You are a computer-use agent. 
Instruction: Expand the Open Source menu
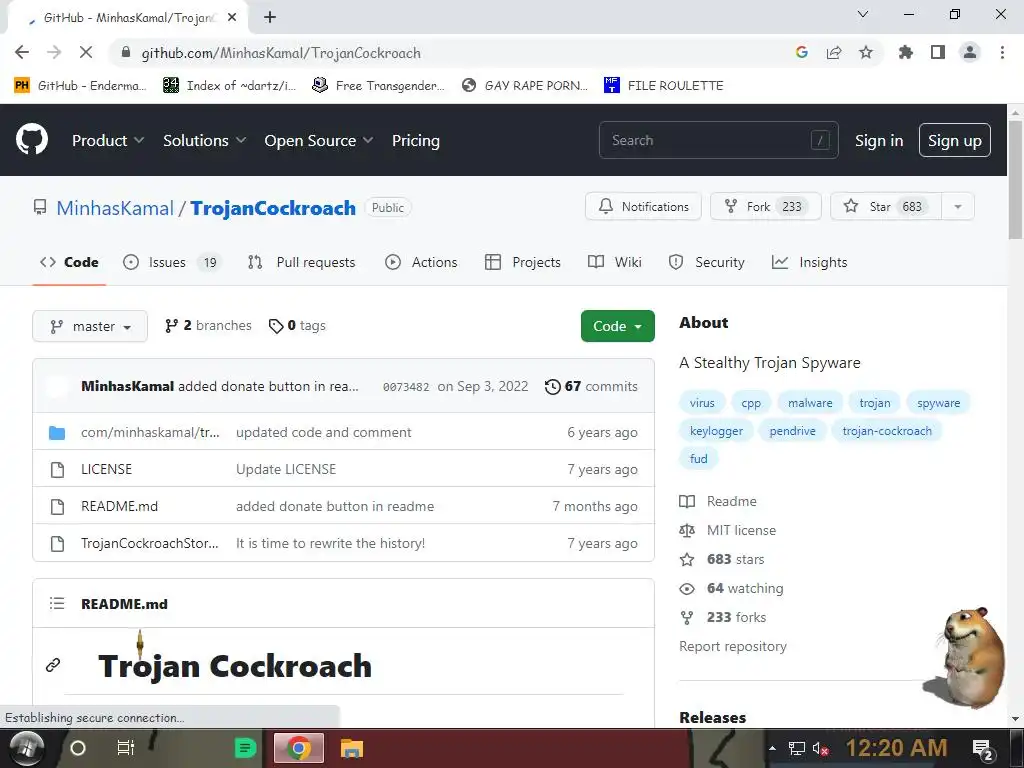click(319, 140)
